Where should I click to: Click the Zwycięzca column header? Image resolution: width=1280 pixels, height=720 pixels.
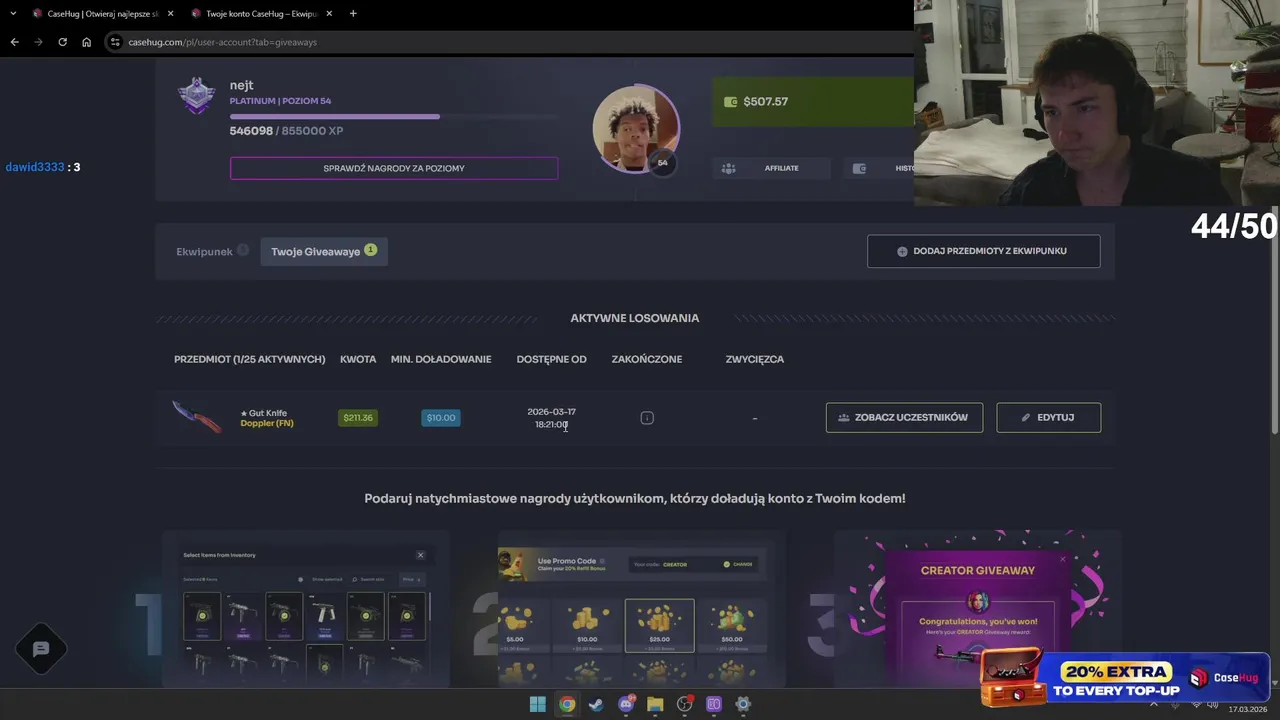[755, 359]
